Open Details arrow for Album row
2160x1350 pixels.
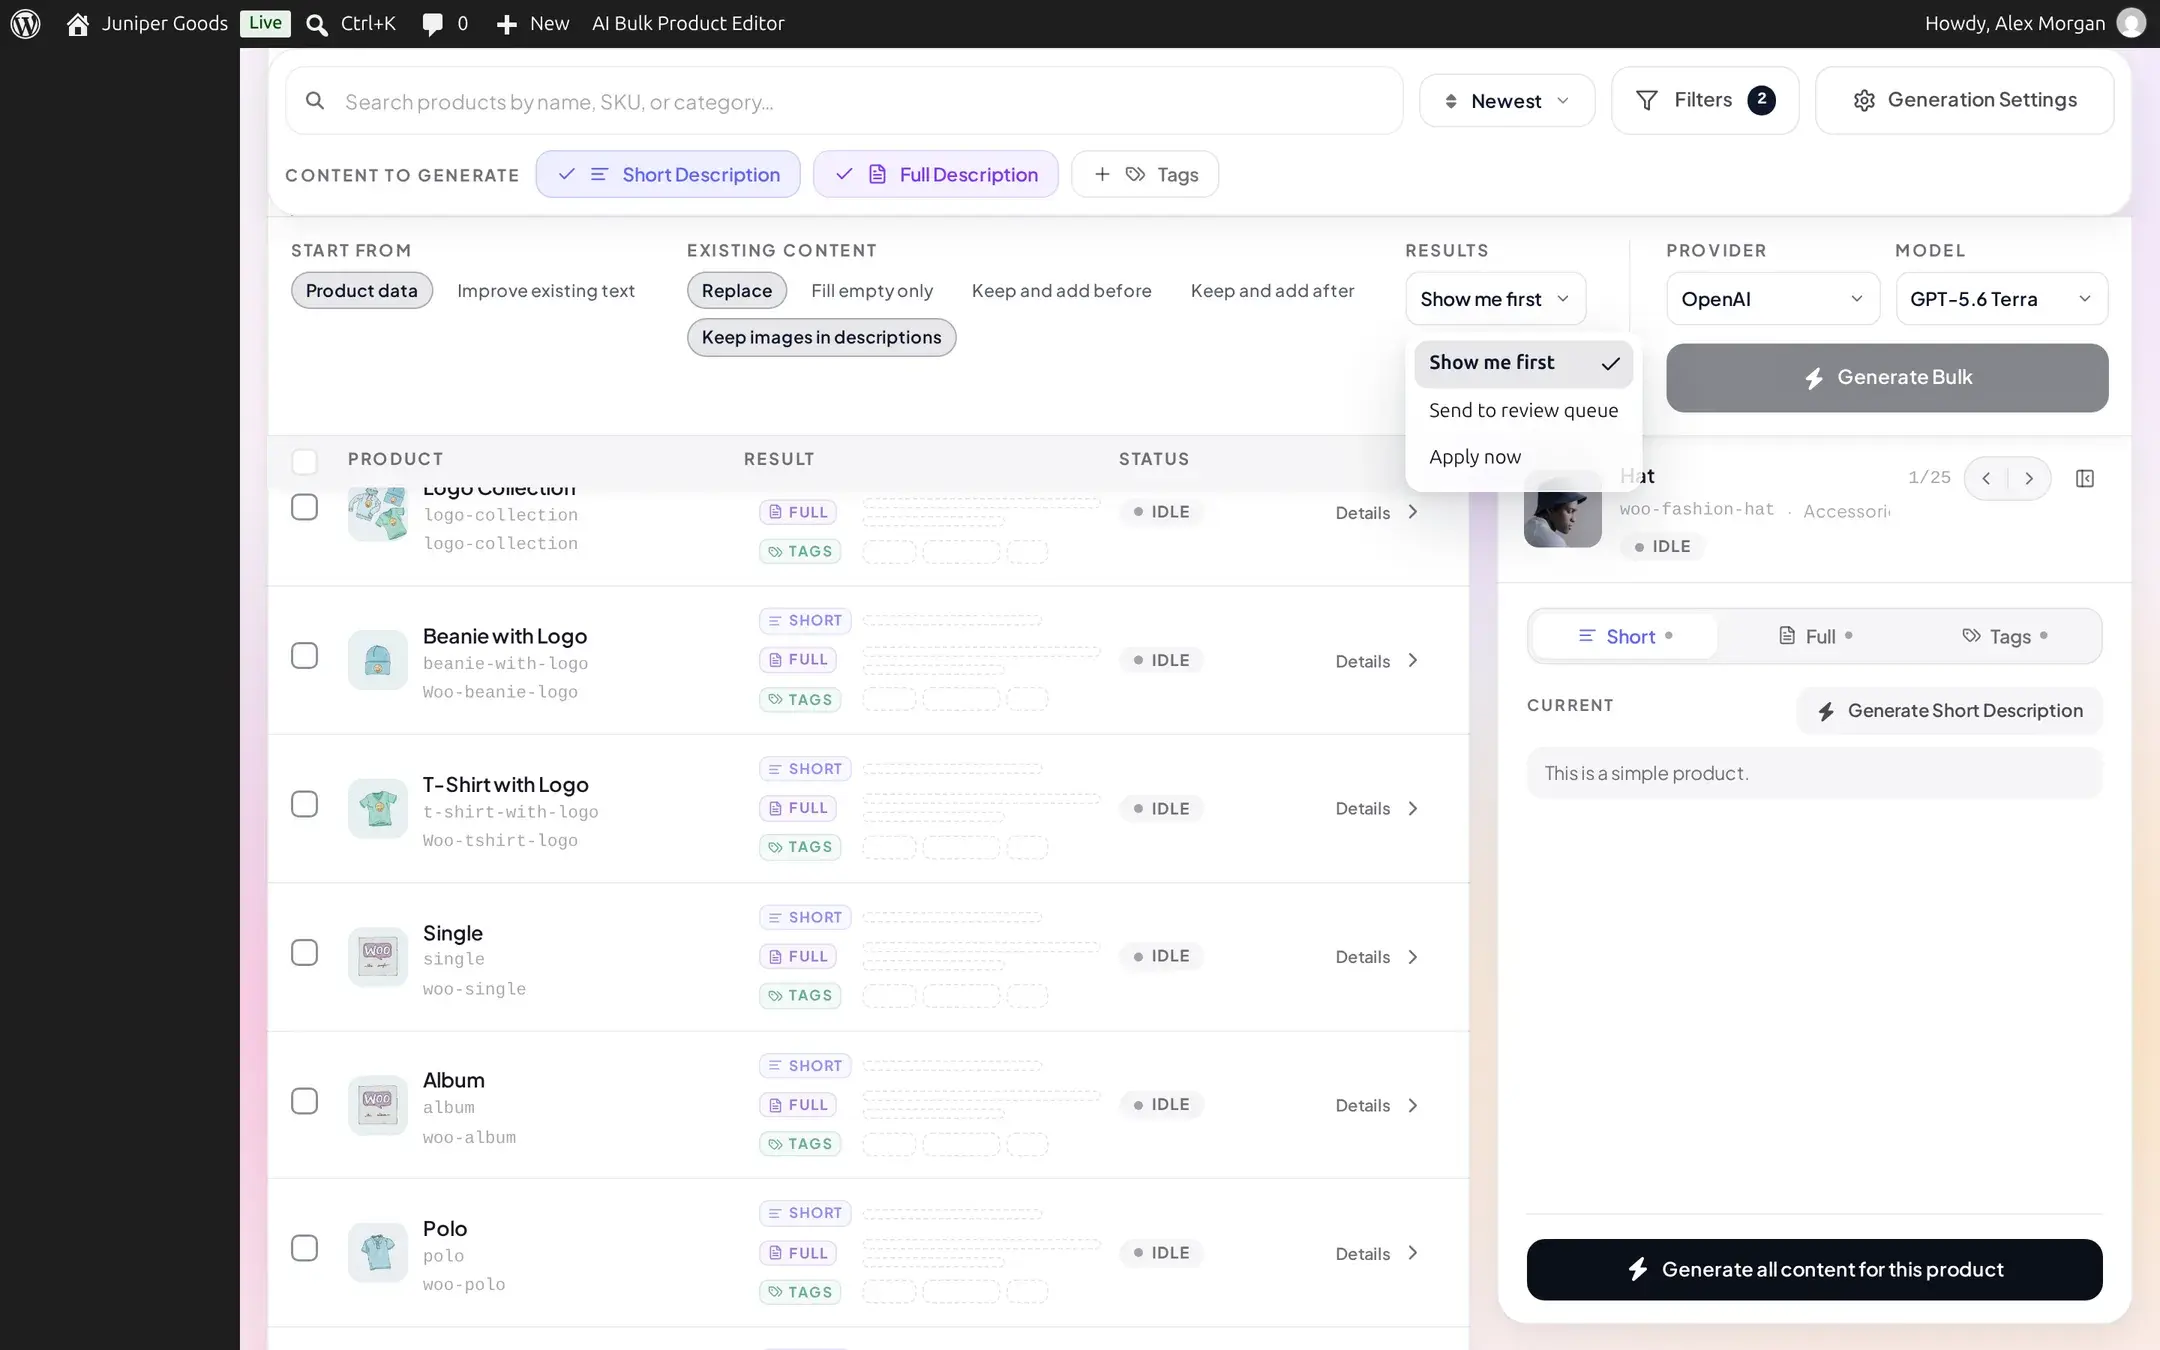pyautogui.click(x=1412, y=1105)
